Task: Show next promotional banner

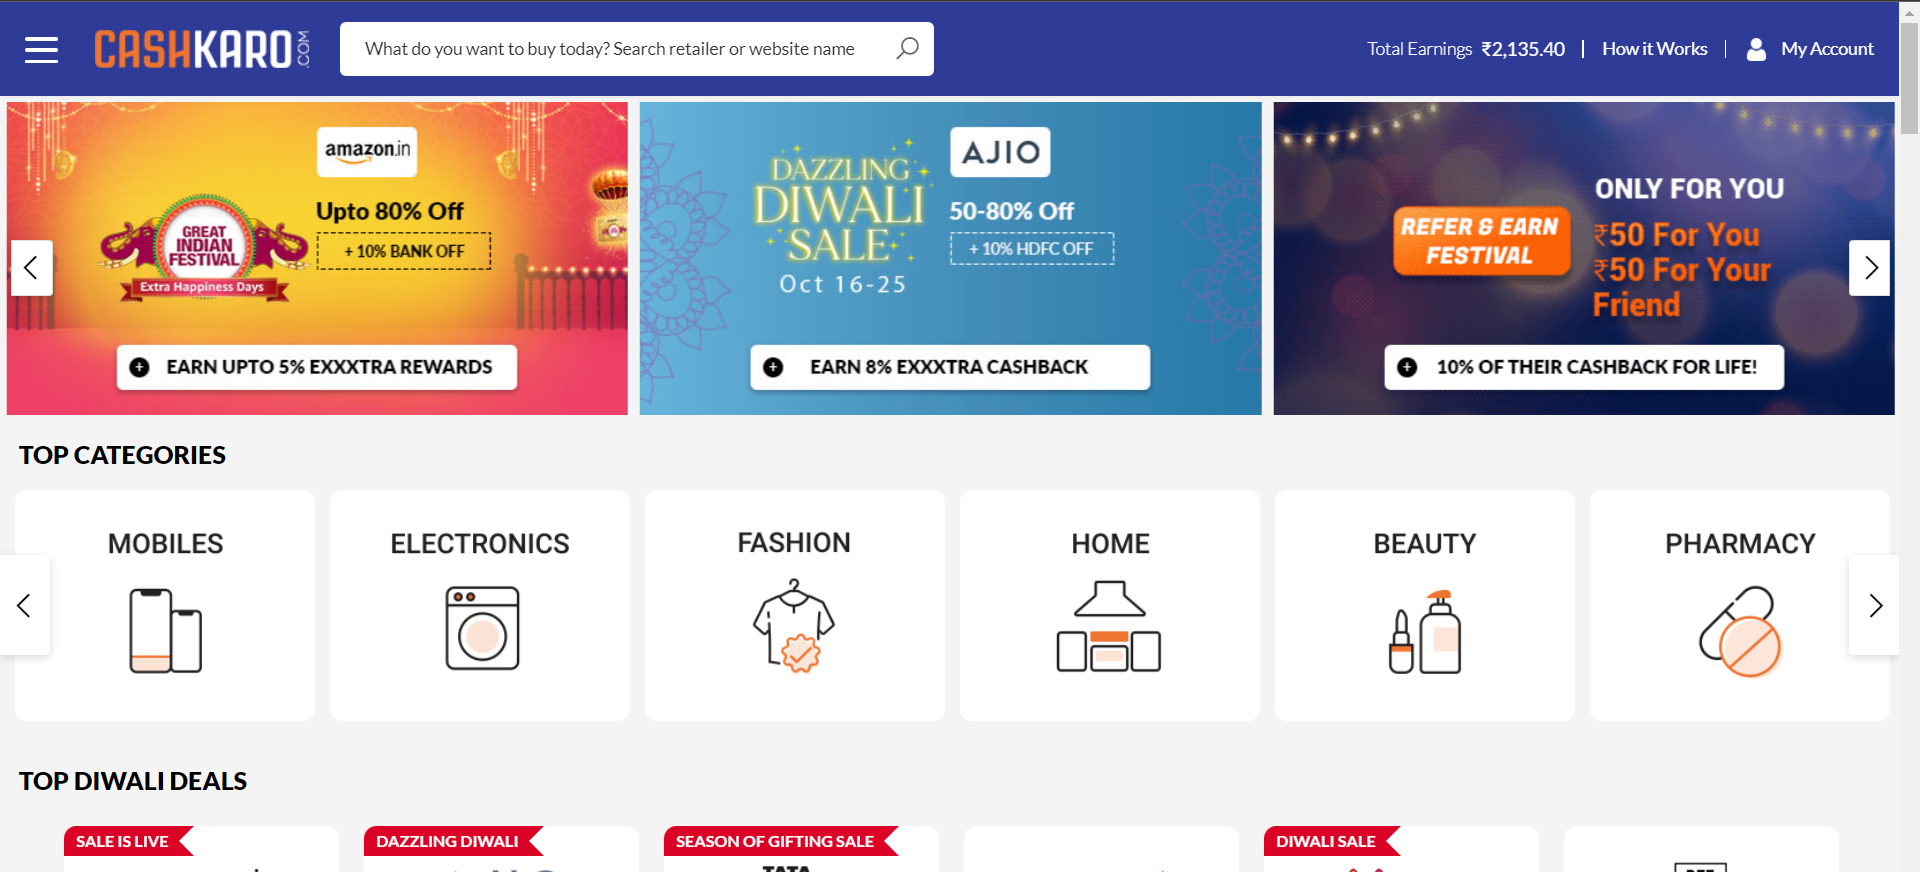Action: [x=1870, y=268]
